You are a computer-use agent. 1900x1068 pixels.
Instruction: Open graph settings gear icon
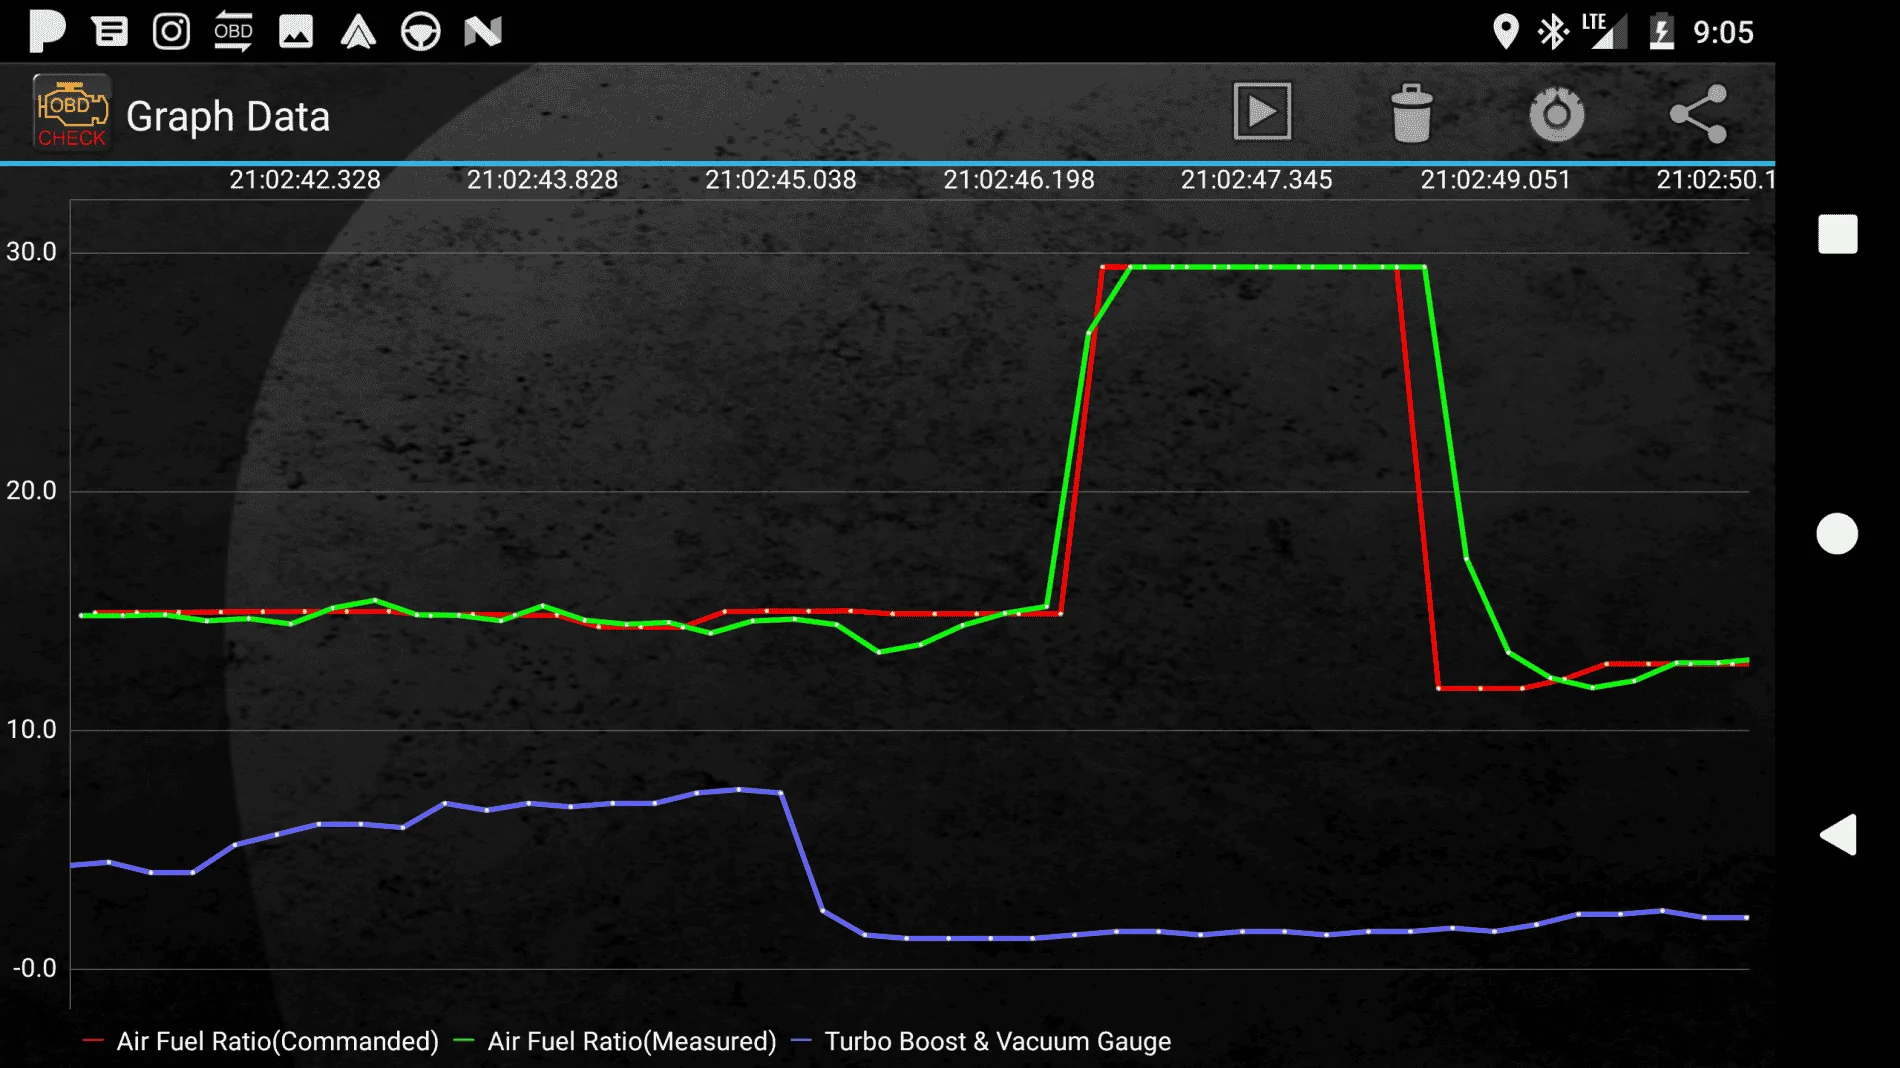pyautogui.click(x=1556, y=114)
